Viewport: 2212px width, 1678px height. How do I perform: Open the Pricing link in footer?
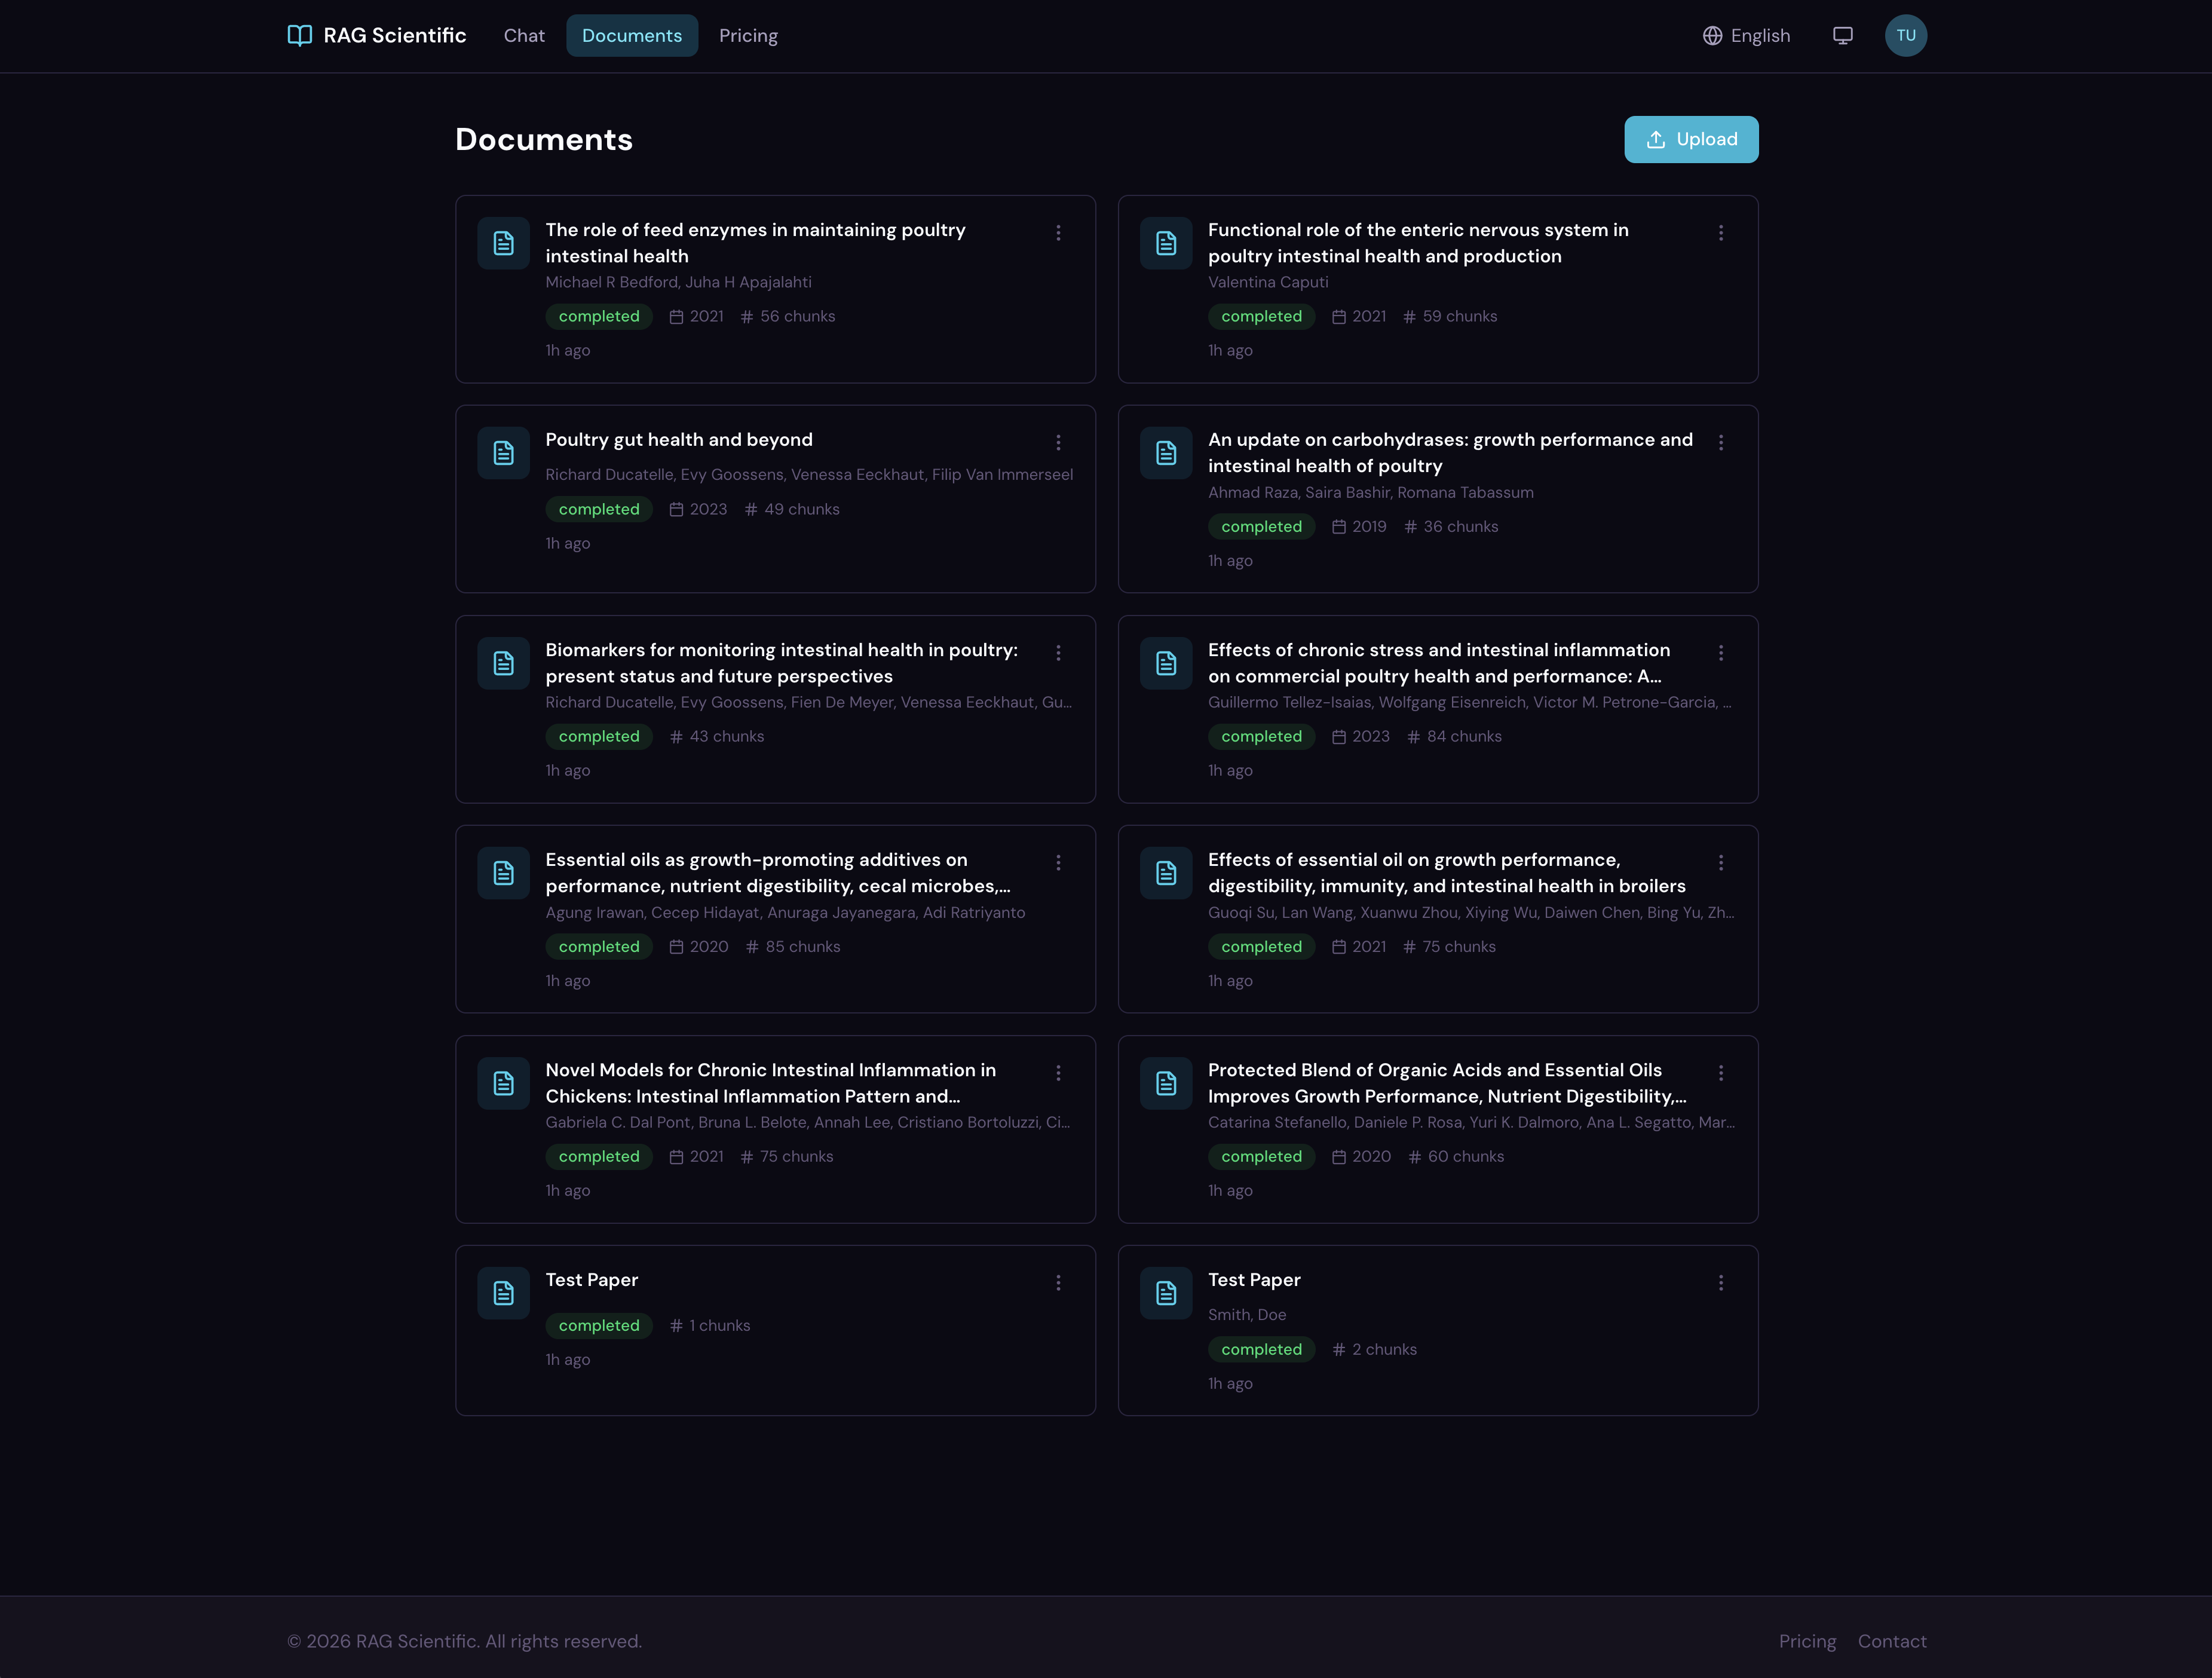tap(1806, 1641)
